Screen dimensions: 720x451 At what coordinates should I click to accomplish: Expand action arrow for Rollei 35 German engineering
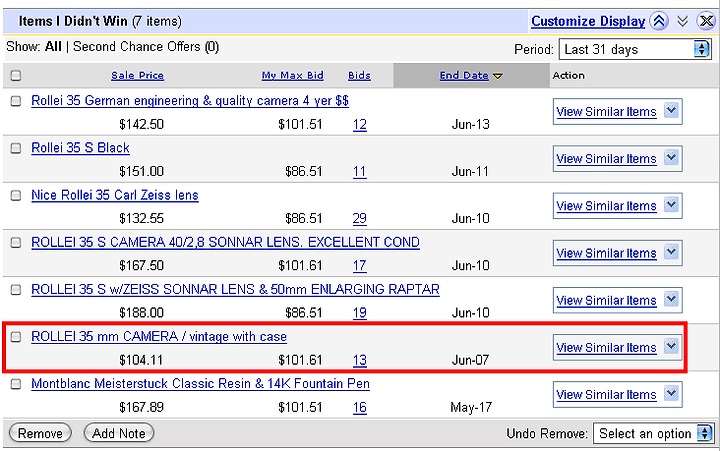coord(671,110)
